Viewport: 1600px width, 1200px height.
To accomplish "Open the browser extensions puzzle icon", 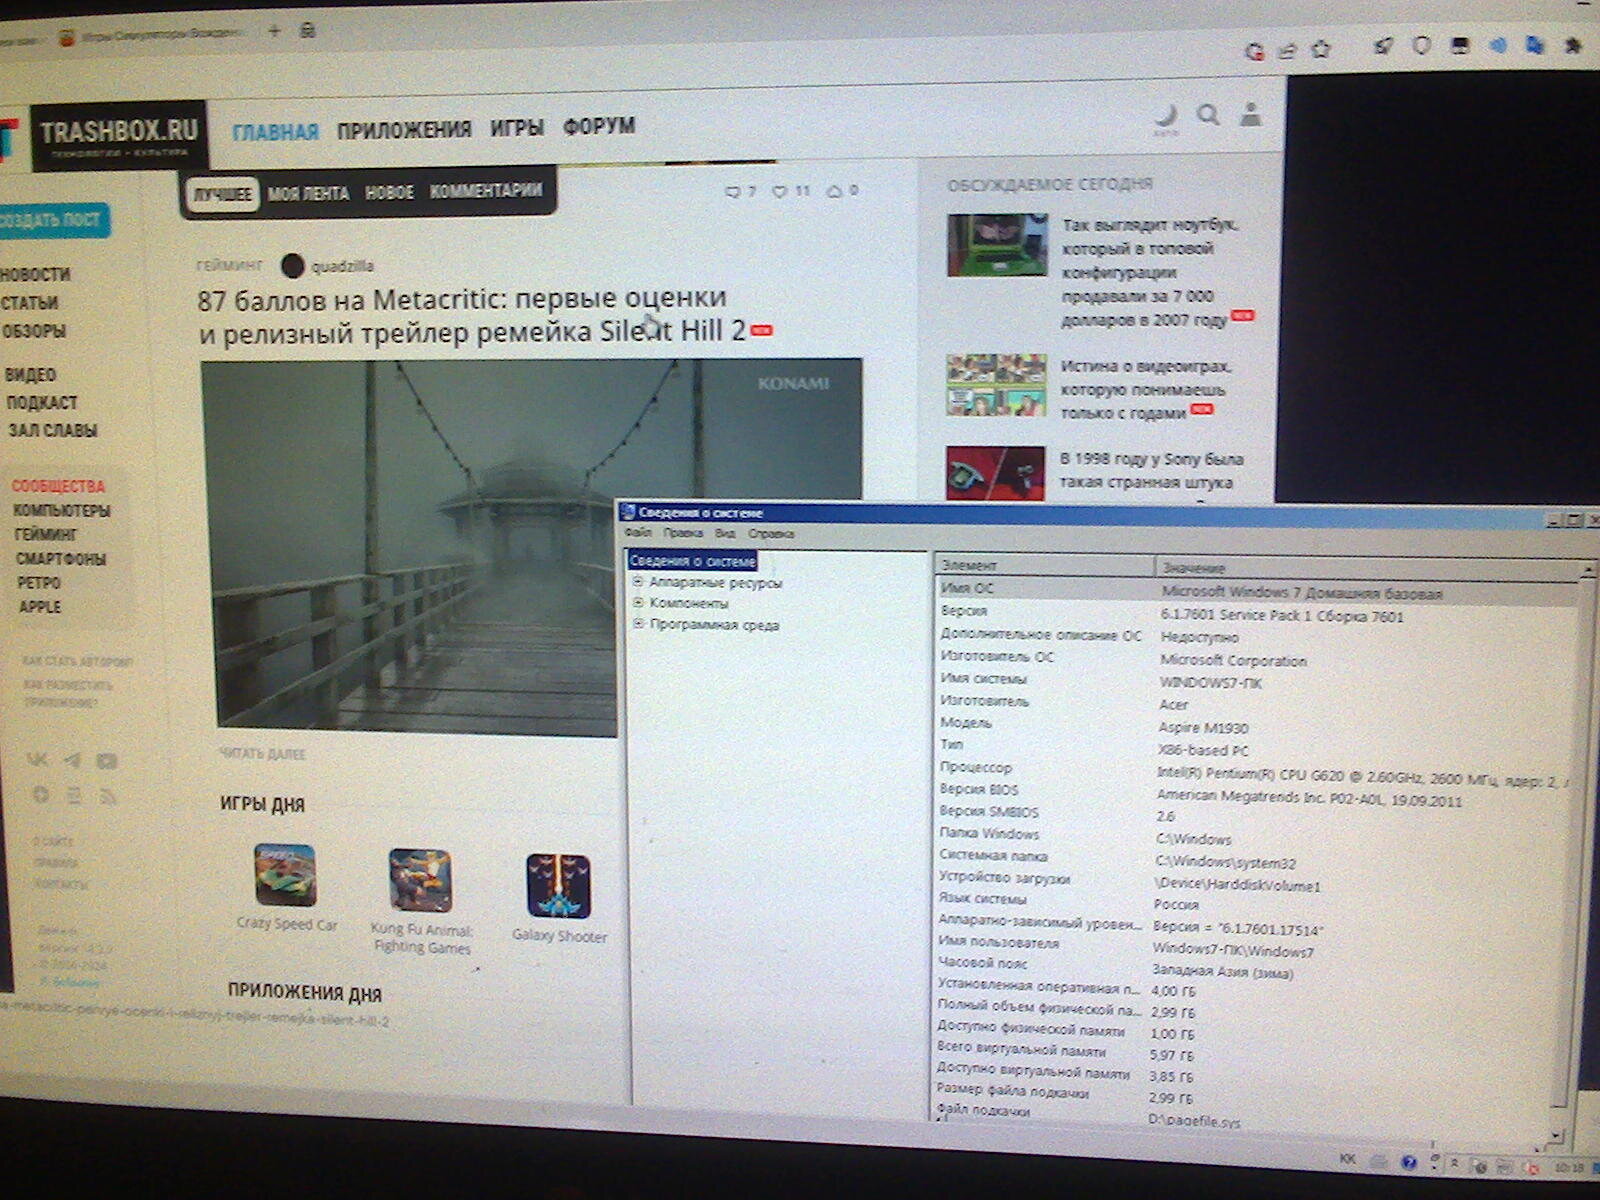I will (1572, 45).
